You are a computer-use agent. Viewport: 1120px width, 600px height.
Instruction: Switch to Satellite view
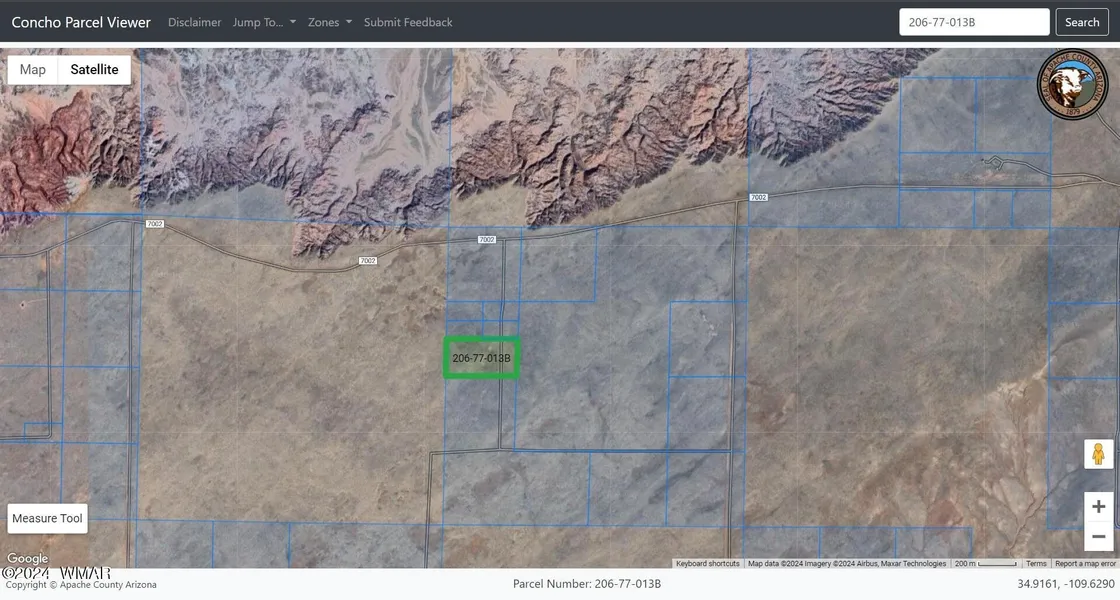[x=94, y=70]
